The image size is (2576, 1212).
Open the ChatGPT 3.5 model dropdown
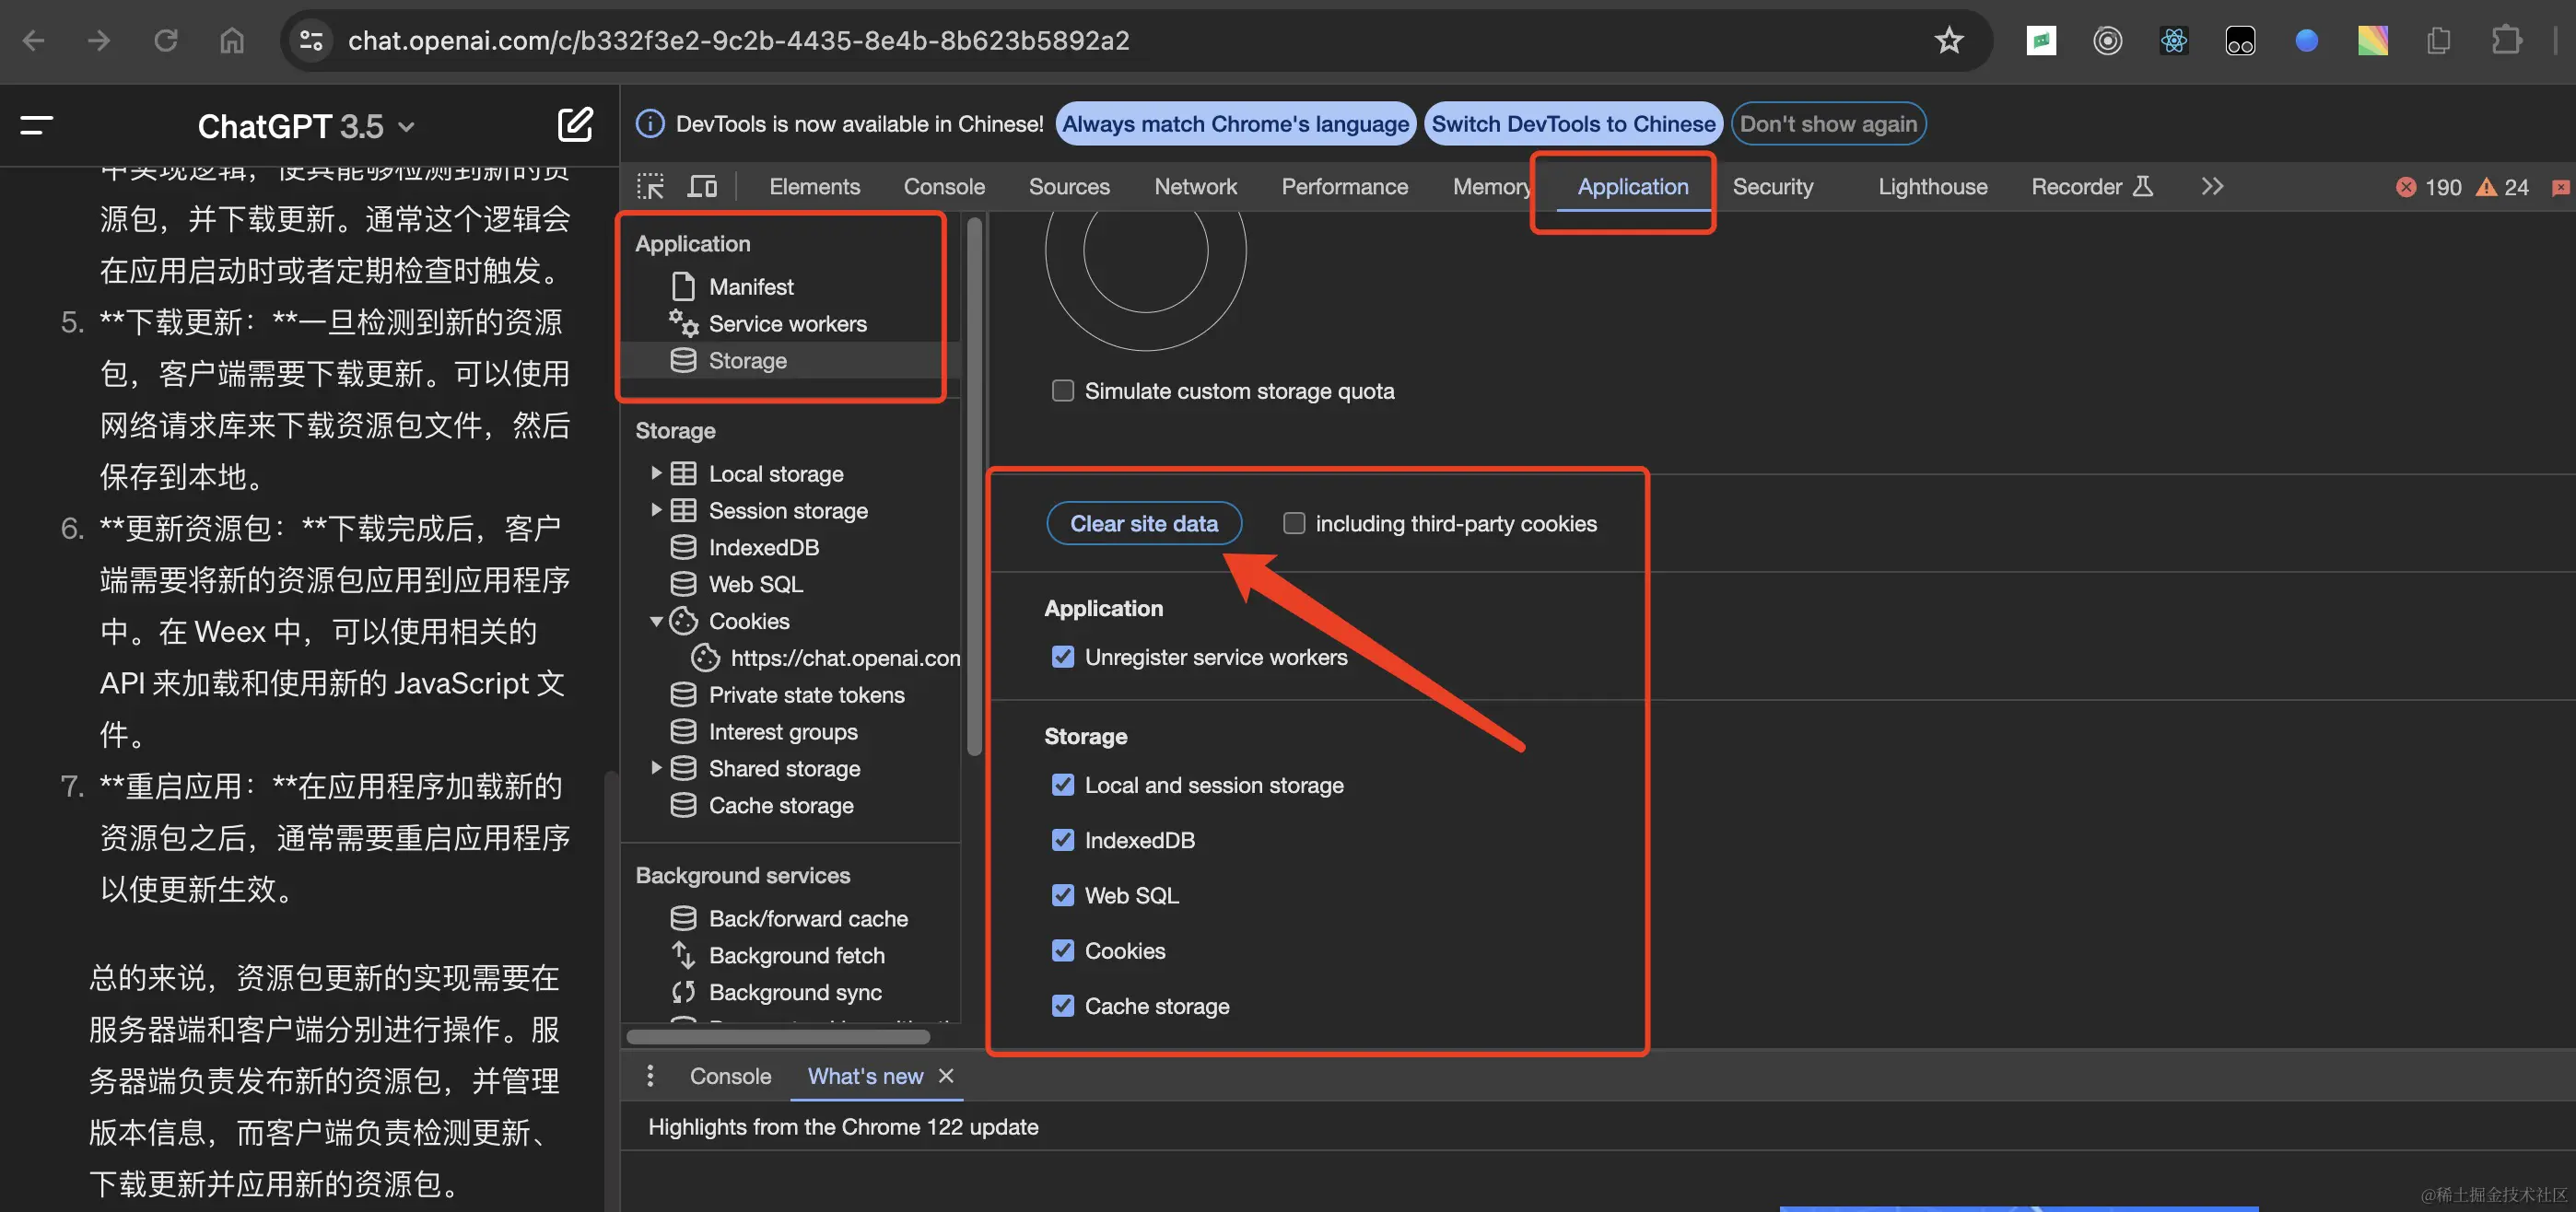tap(306, 127)
